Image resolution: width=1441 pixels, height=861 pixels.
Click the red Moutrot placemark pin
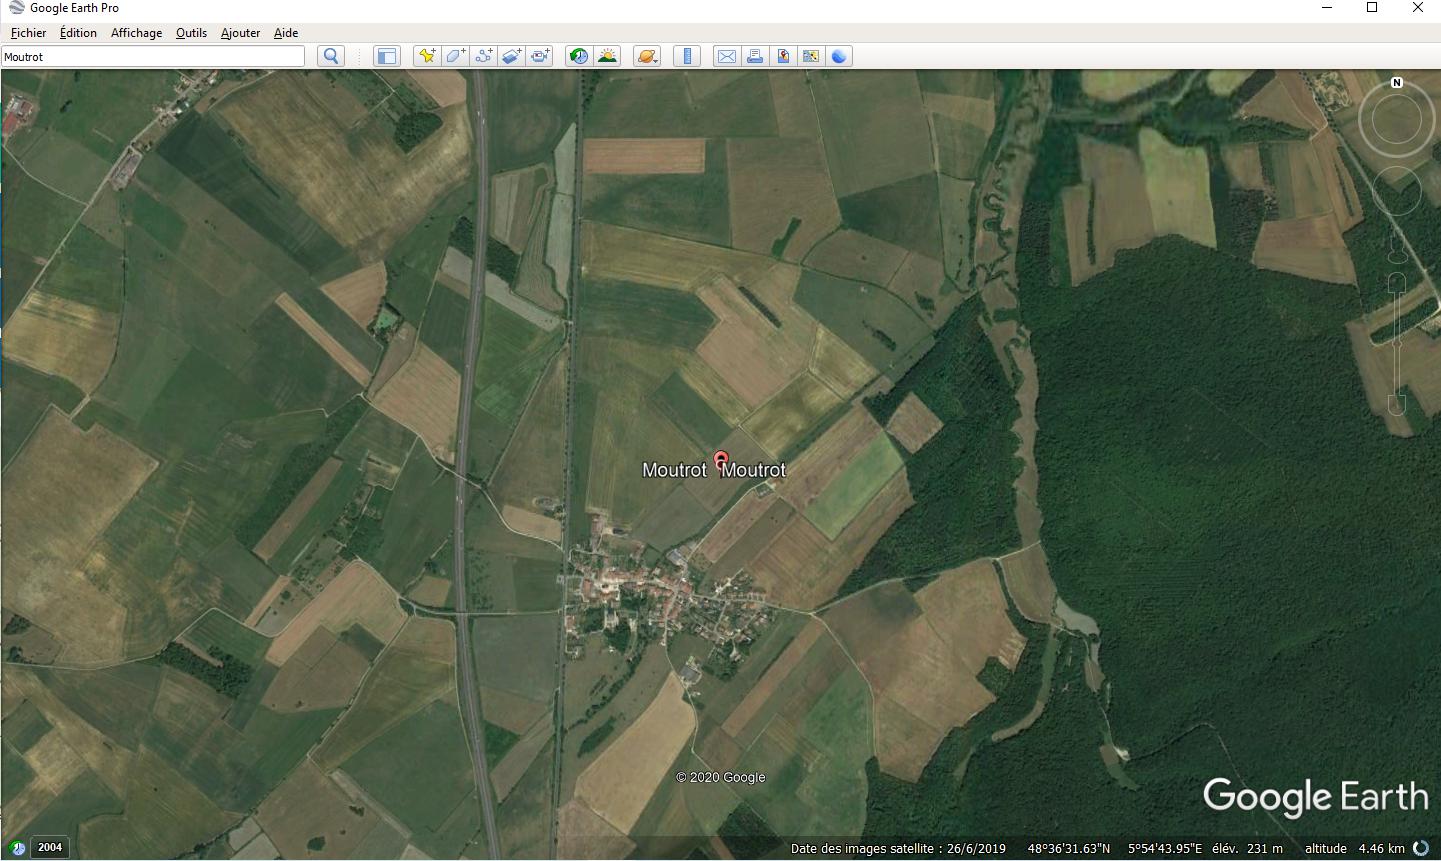point(721,461)
